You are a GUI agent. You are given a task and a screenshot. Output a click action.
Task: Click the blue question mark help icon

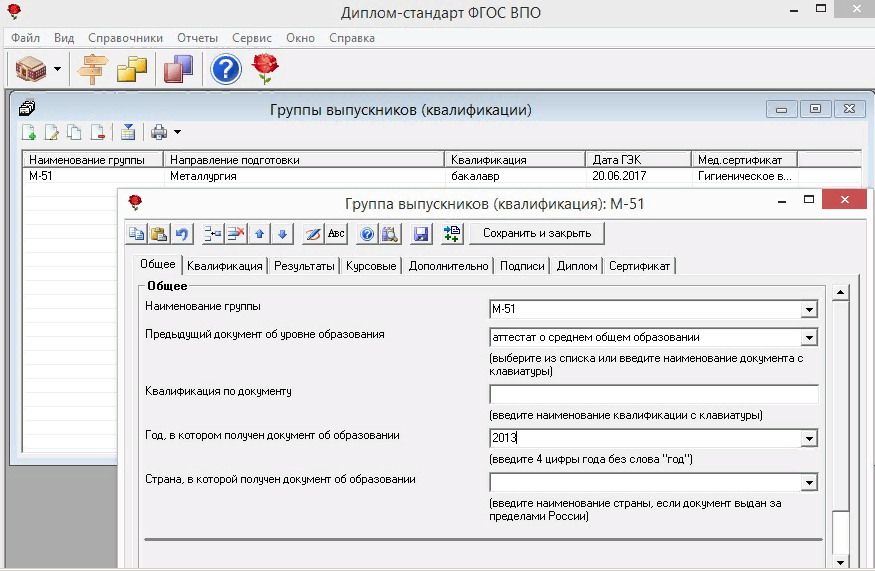click(x=226, y=69)
